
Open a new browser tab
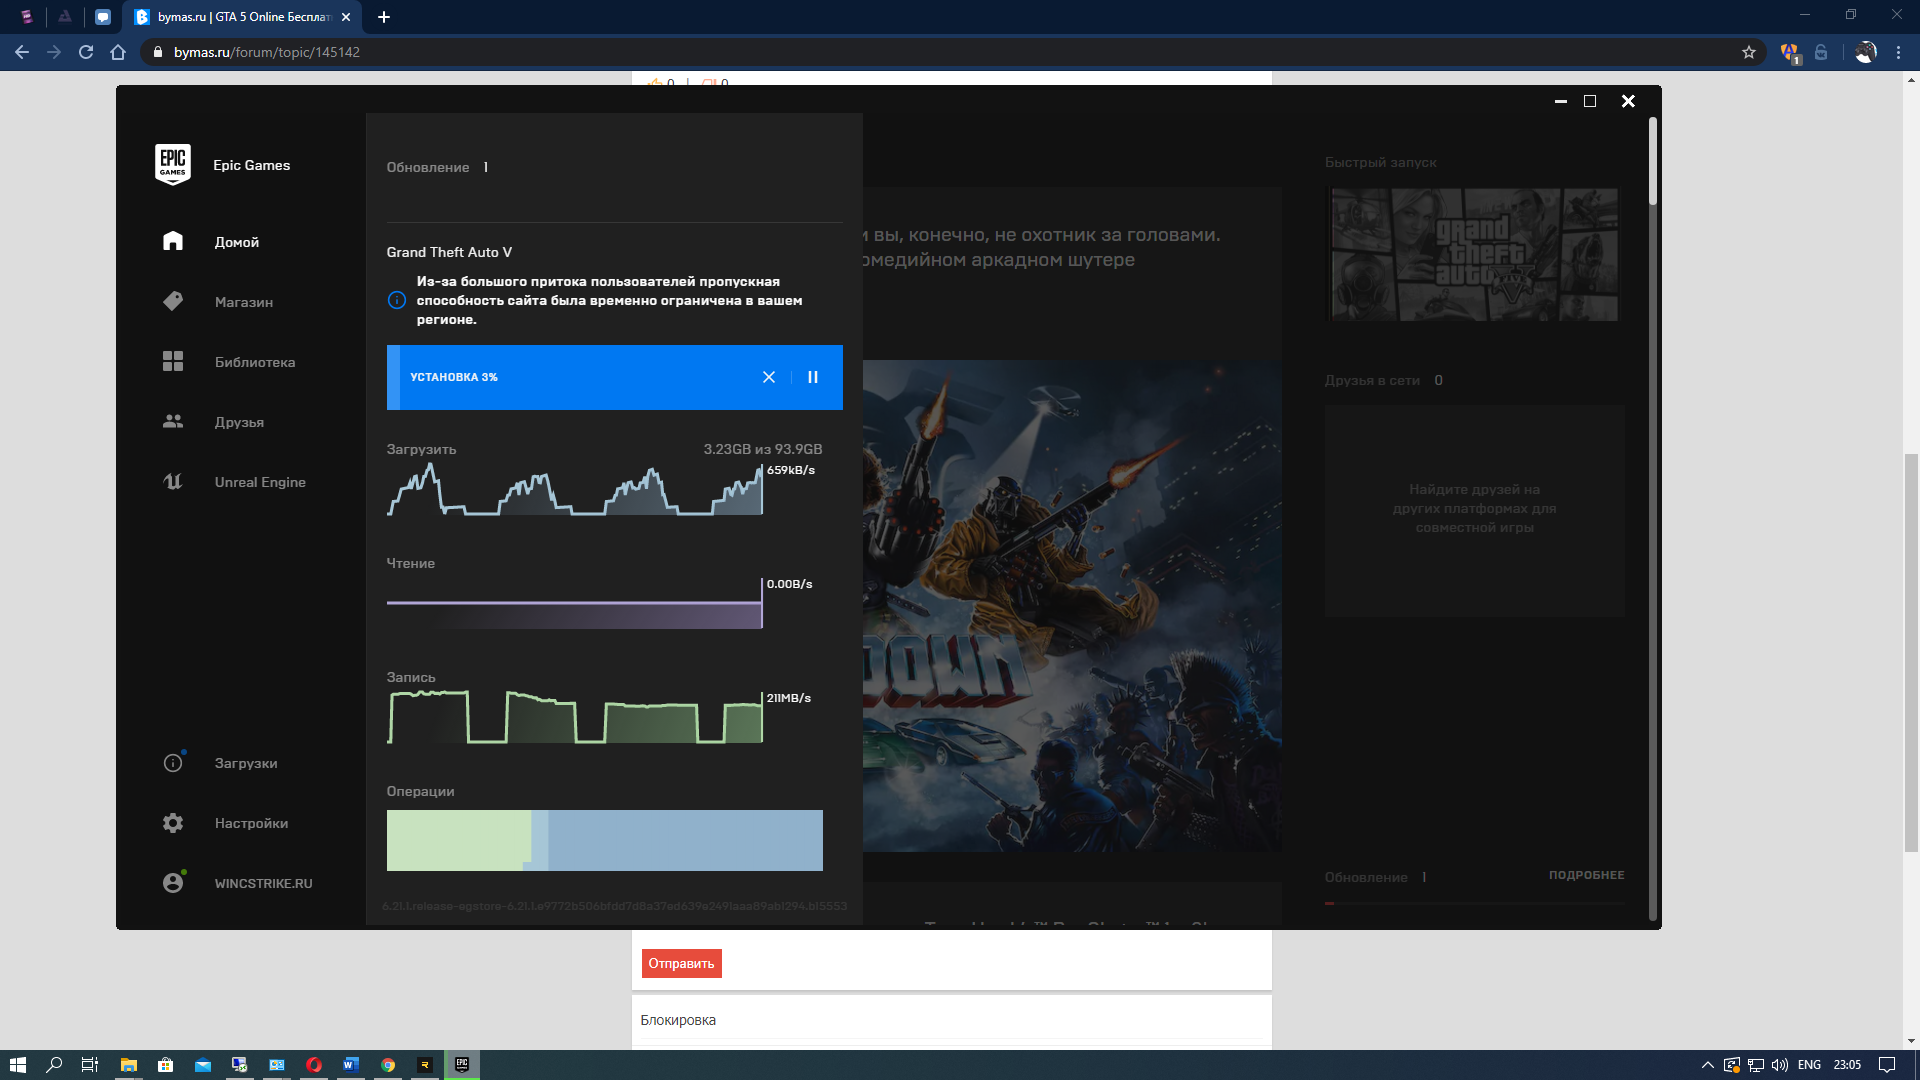pyautogui.click(x=384, y=17)
